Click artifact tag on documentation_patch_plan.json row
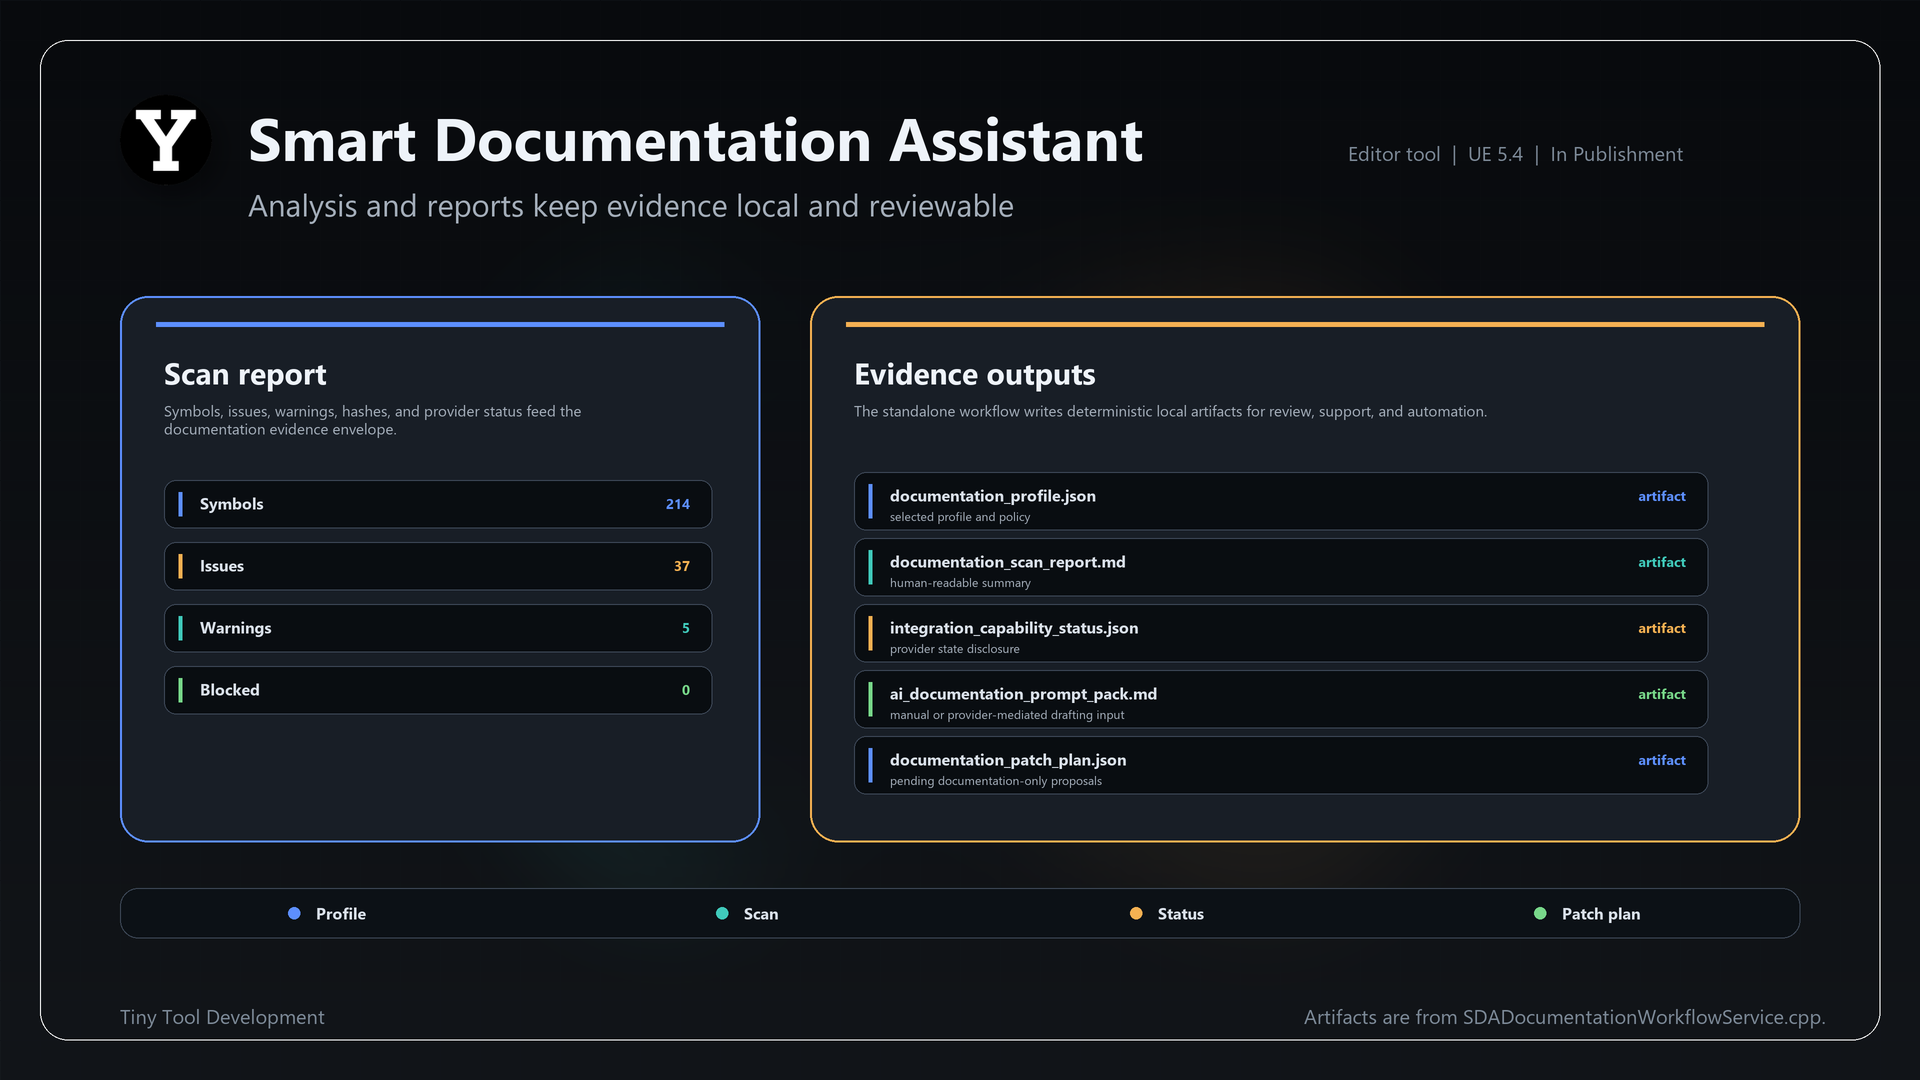Viewport: 1920px width, 1080px height. tap(1662, 760)
